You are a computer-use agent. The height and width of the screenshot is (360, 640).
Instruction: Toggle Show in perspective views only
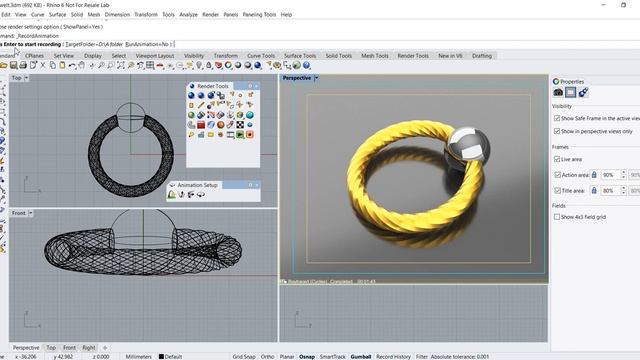tap(557, 131)
